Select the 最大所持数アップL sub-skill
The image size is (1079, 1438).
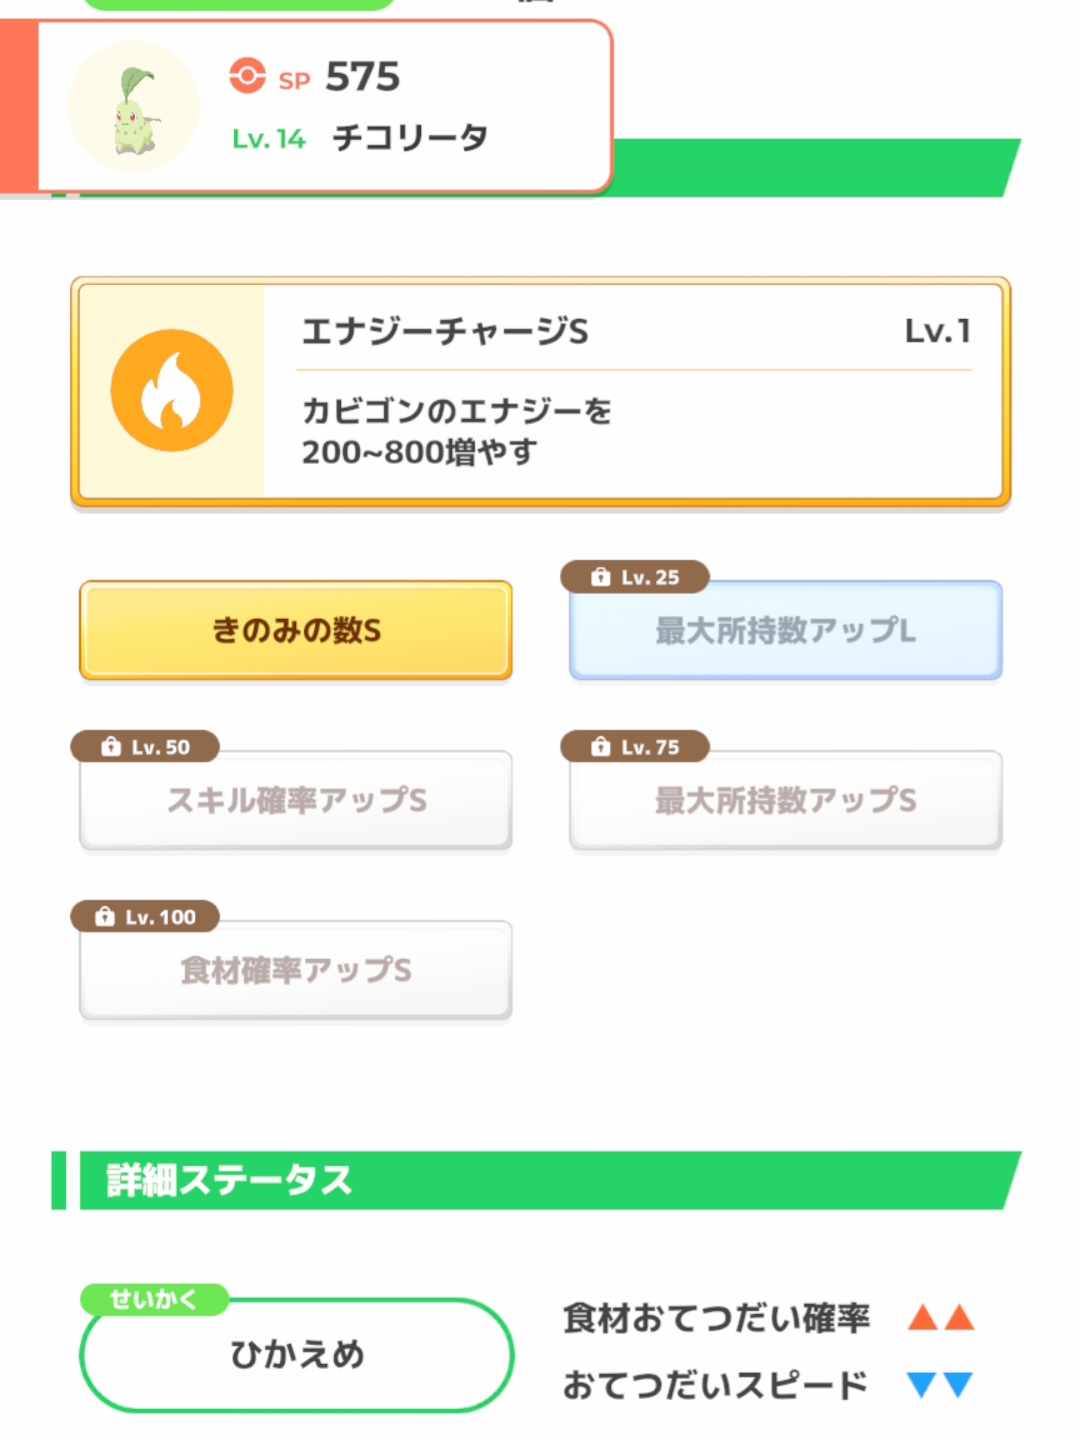tap(785, 631)
